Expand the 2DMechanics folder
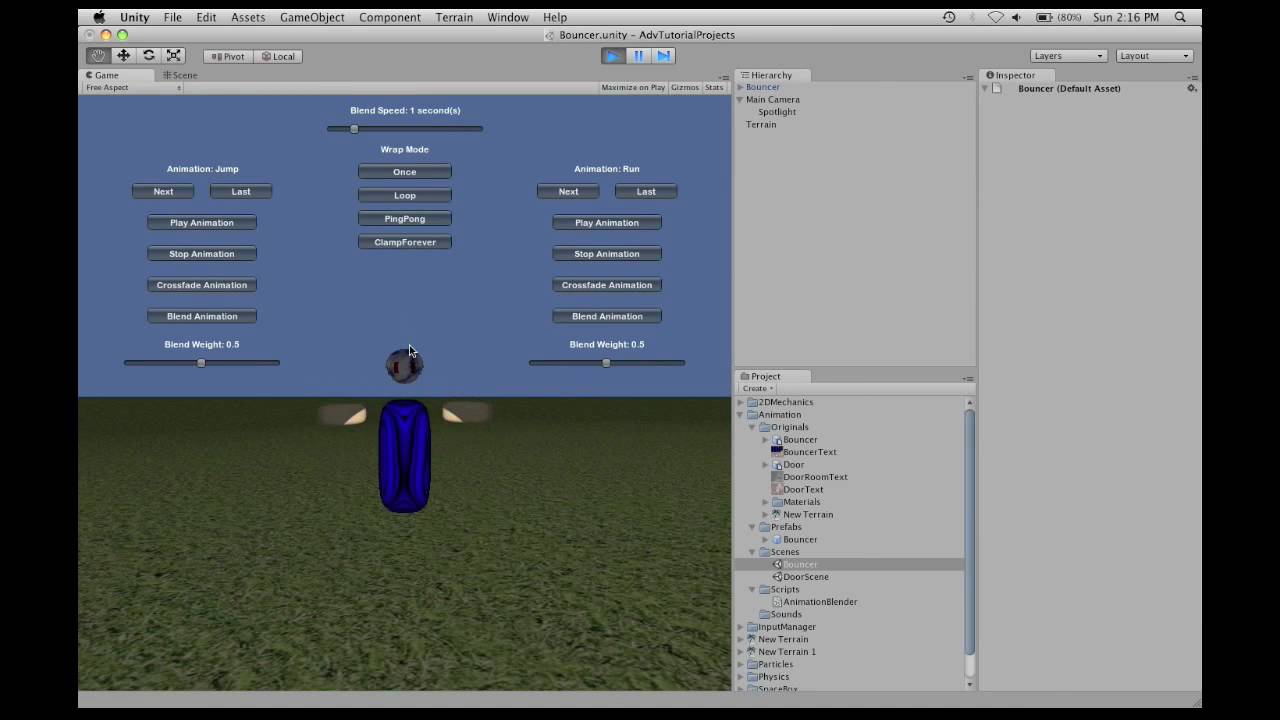This screenshot has height=720, width=1280. pos(741,402)
